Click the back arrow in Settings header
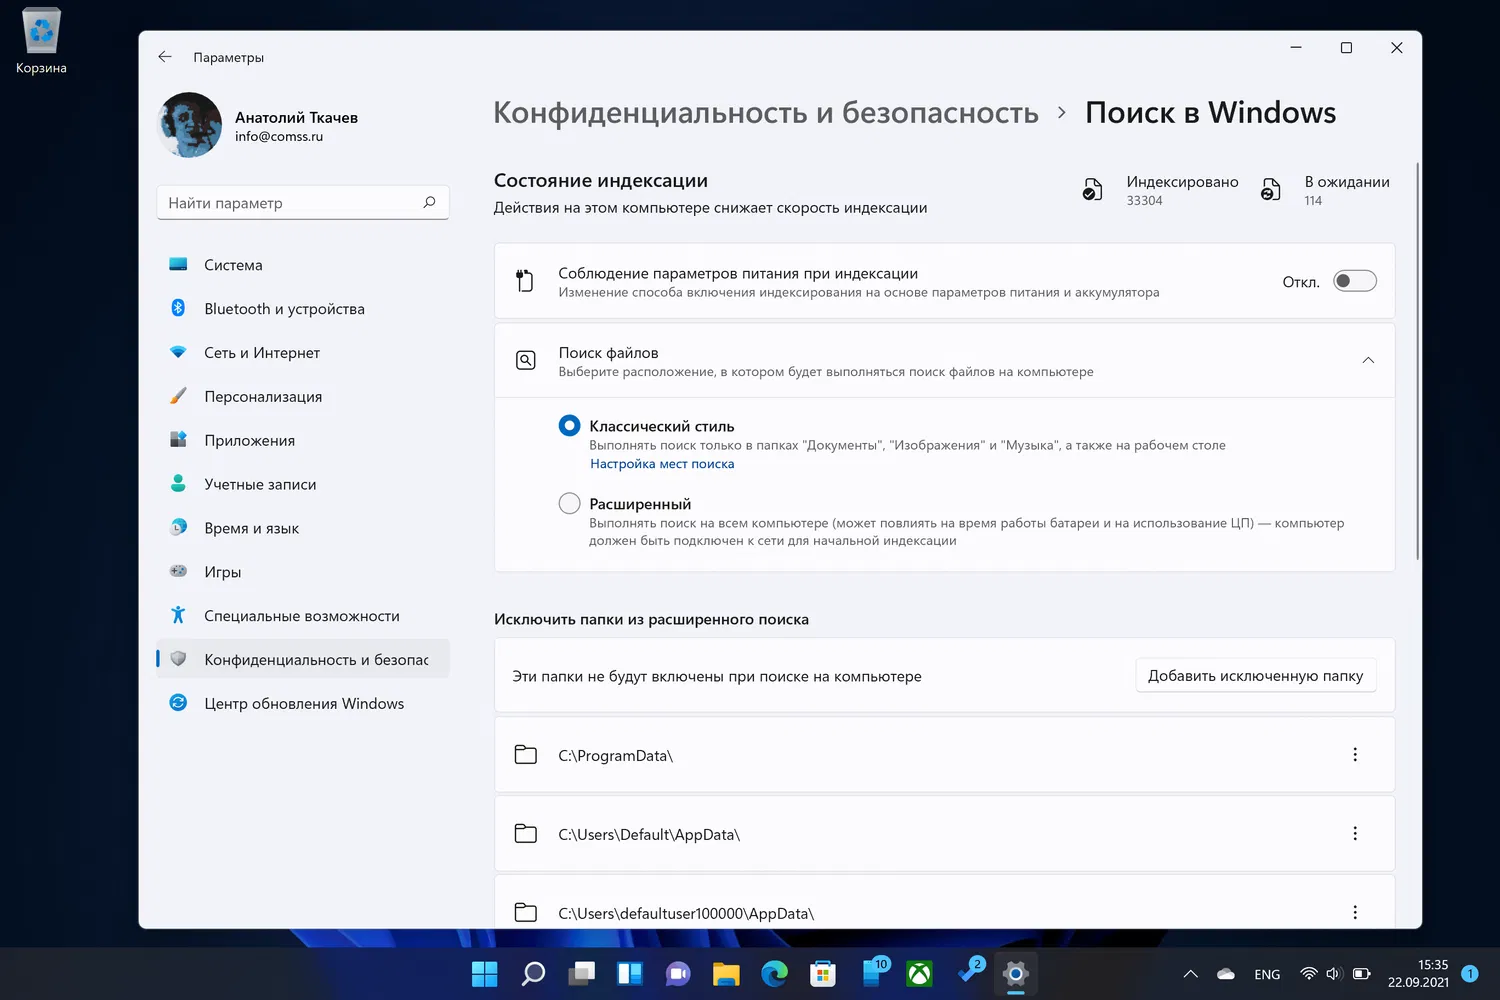 click(x=165, y=57)
